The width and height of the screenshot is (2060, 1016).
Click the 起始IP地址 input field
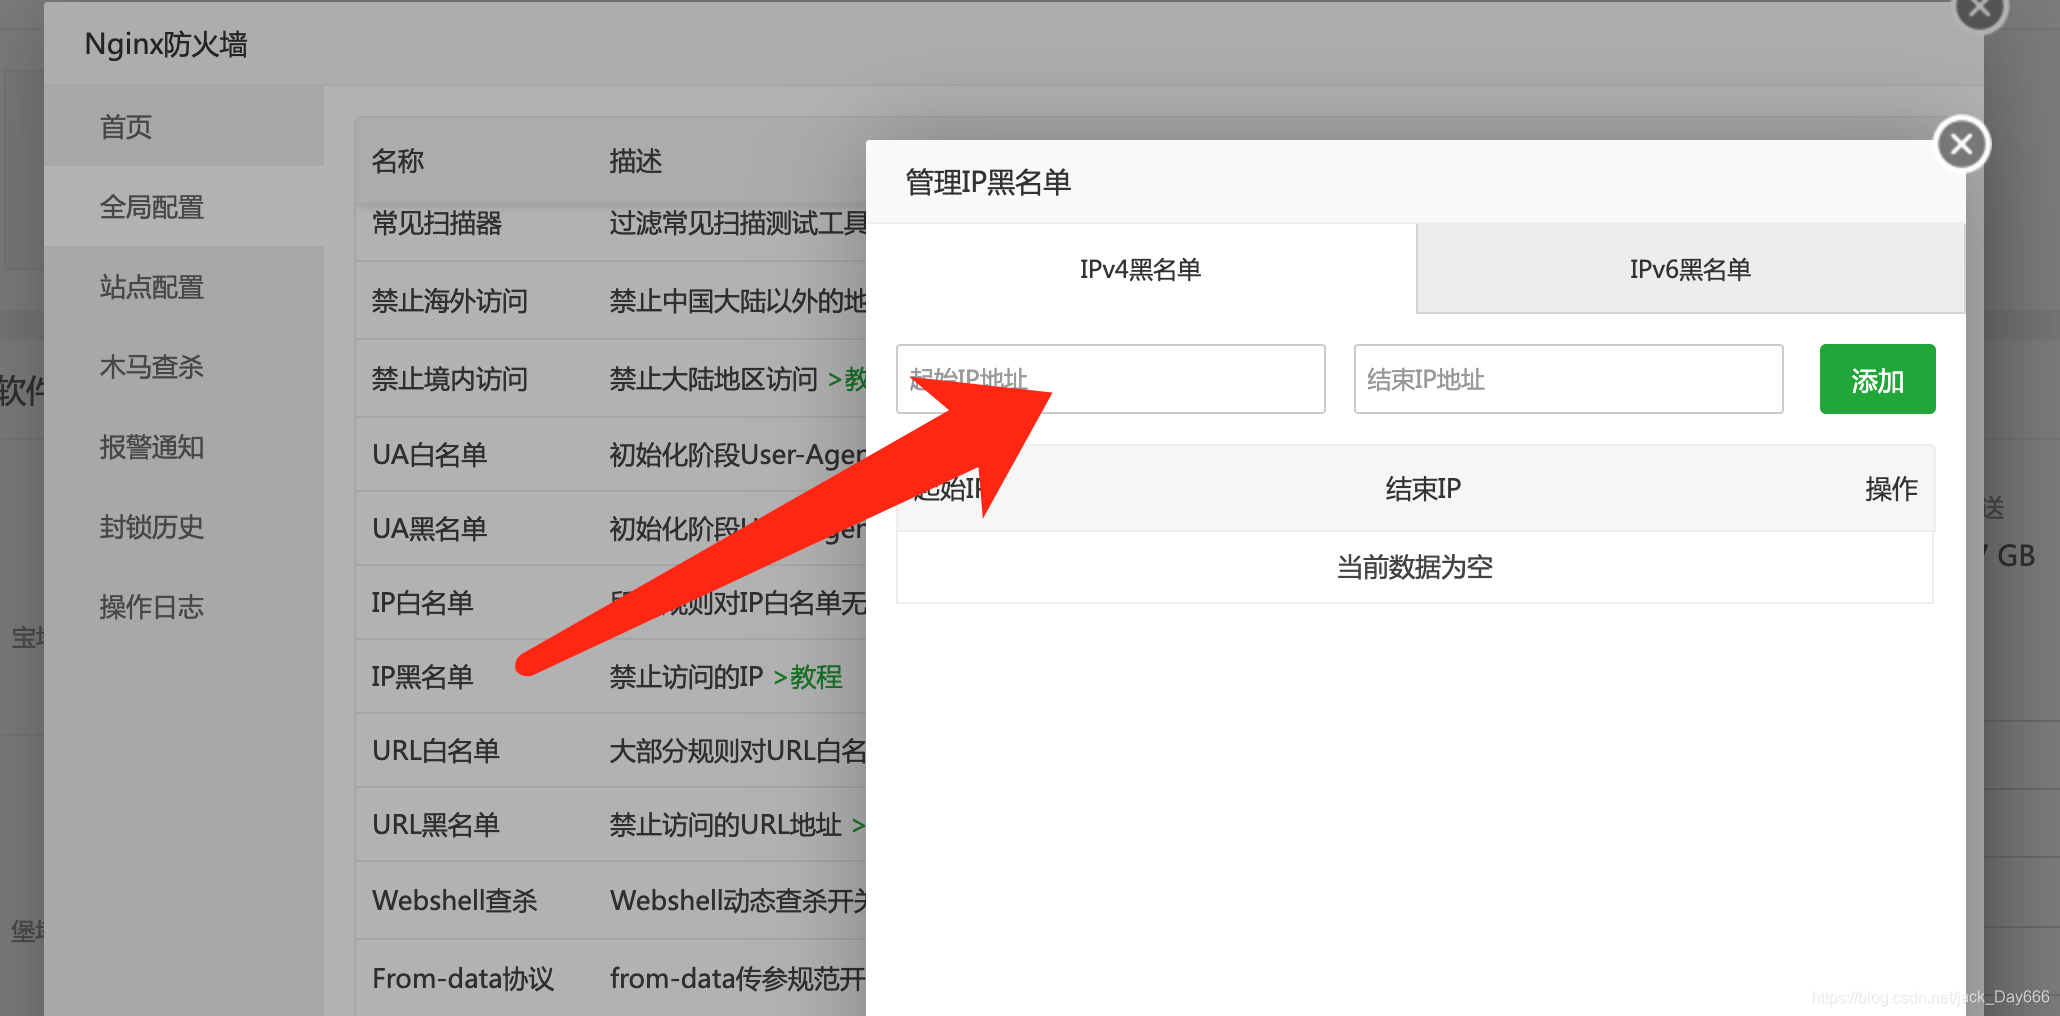(x=1111, y=379)
